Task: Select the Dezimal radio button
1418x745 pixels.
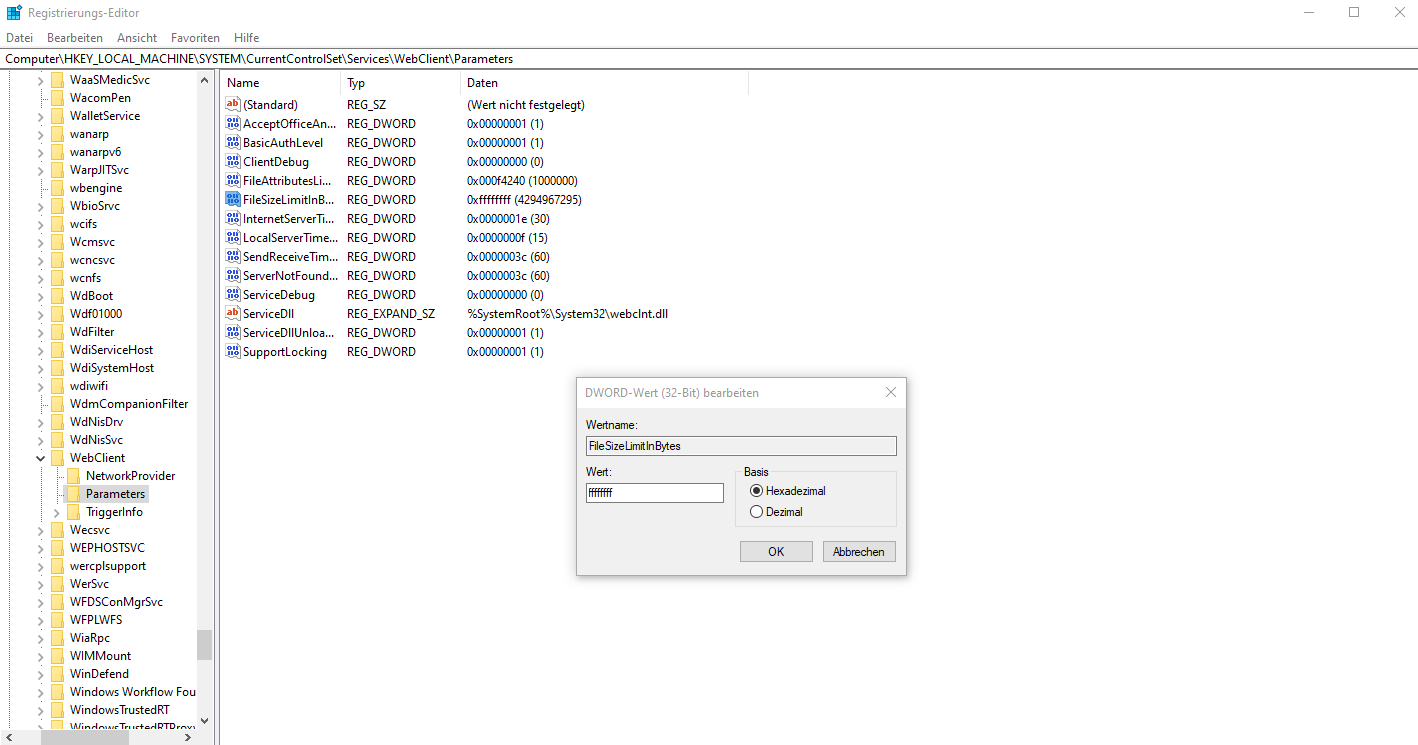Action: [756, 512]
